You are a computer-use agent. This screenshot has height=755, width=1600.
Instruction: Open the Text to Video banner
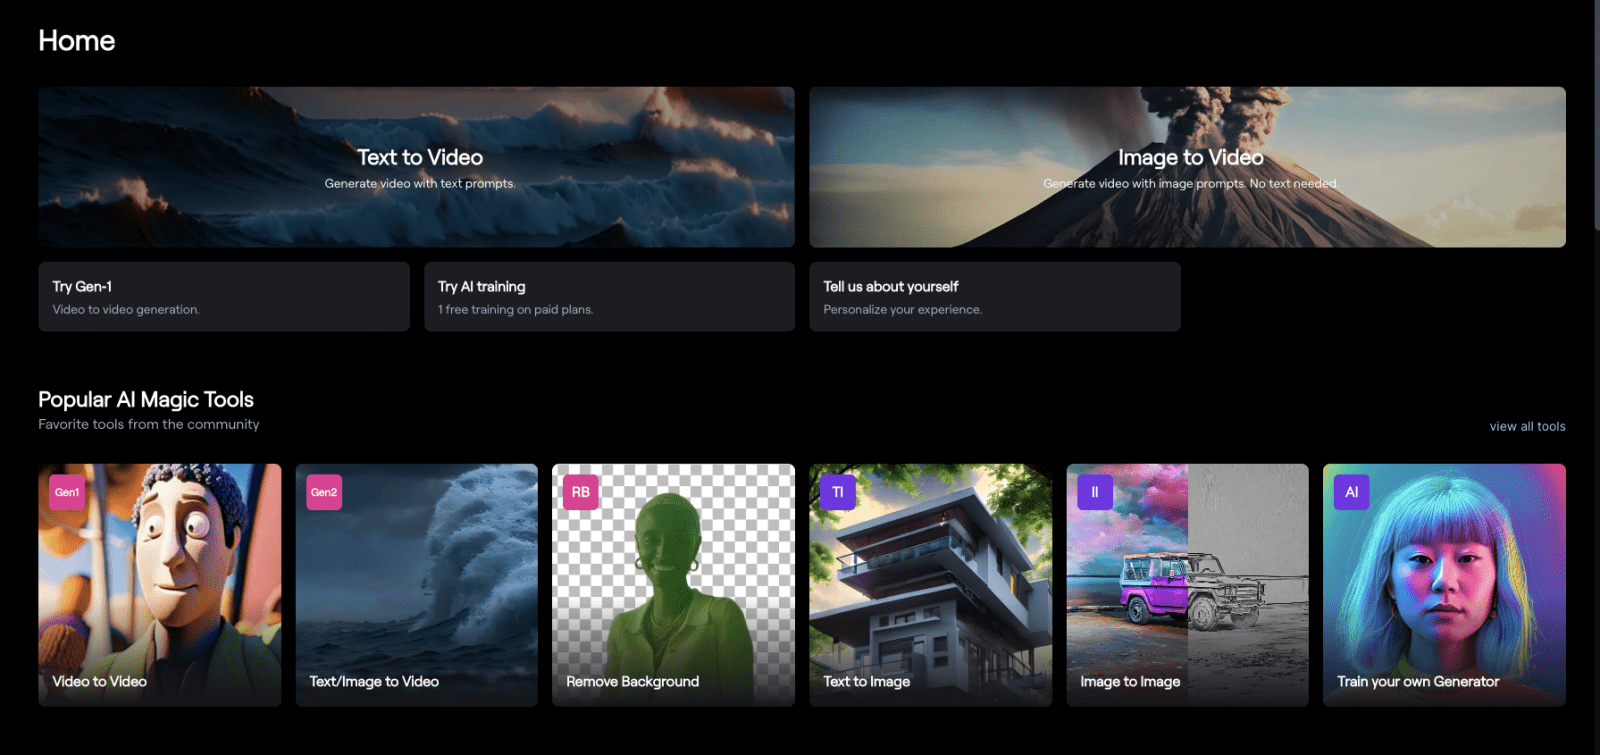pos(416,167)
